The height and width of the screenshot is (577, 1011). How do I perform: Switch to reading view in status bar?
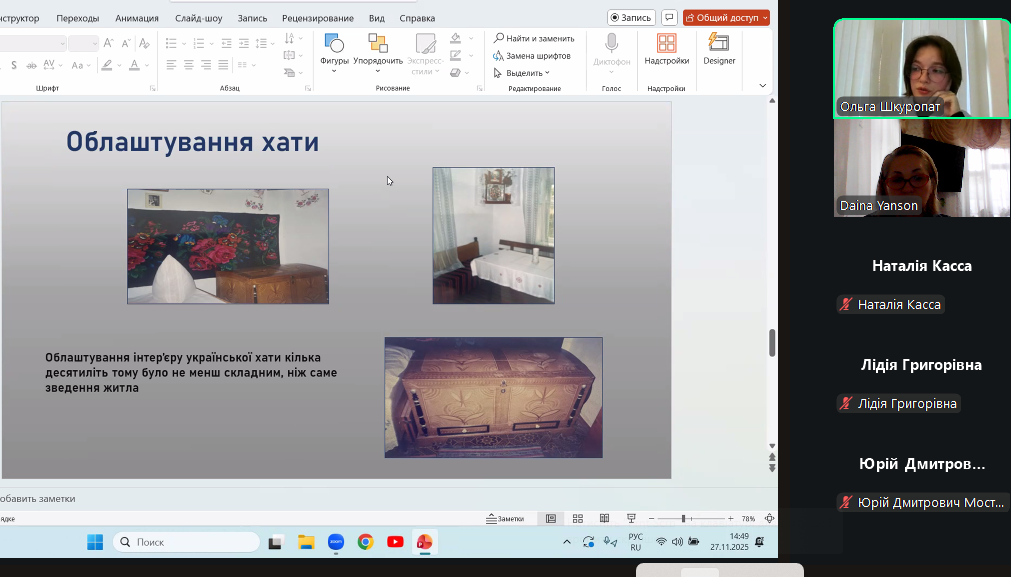coord(604,518)
